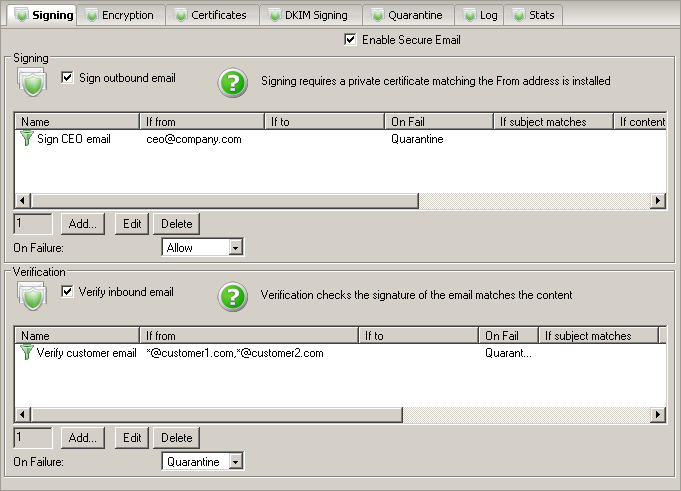This screenshot has width=681, height=491.
Task: Click the shield icon on Encryption tab
Action: tap(92, 15)
